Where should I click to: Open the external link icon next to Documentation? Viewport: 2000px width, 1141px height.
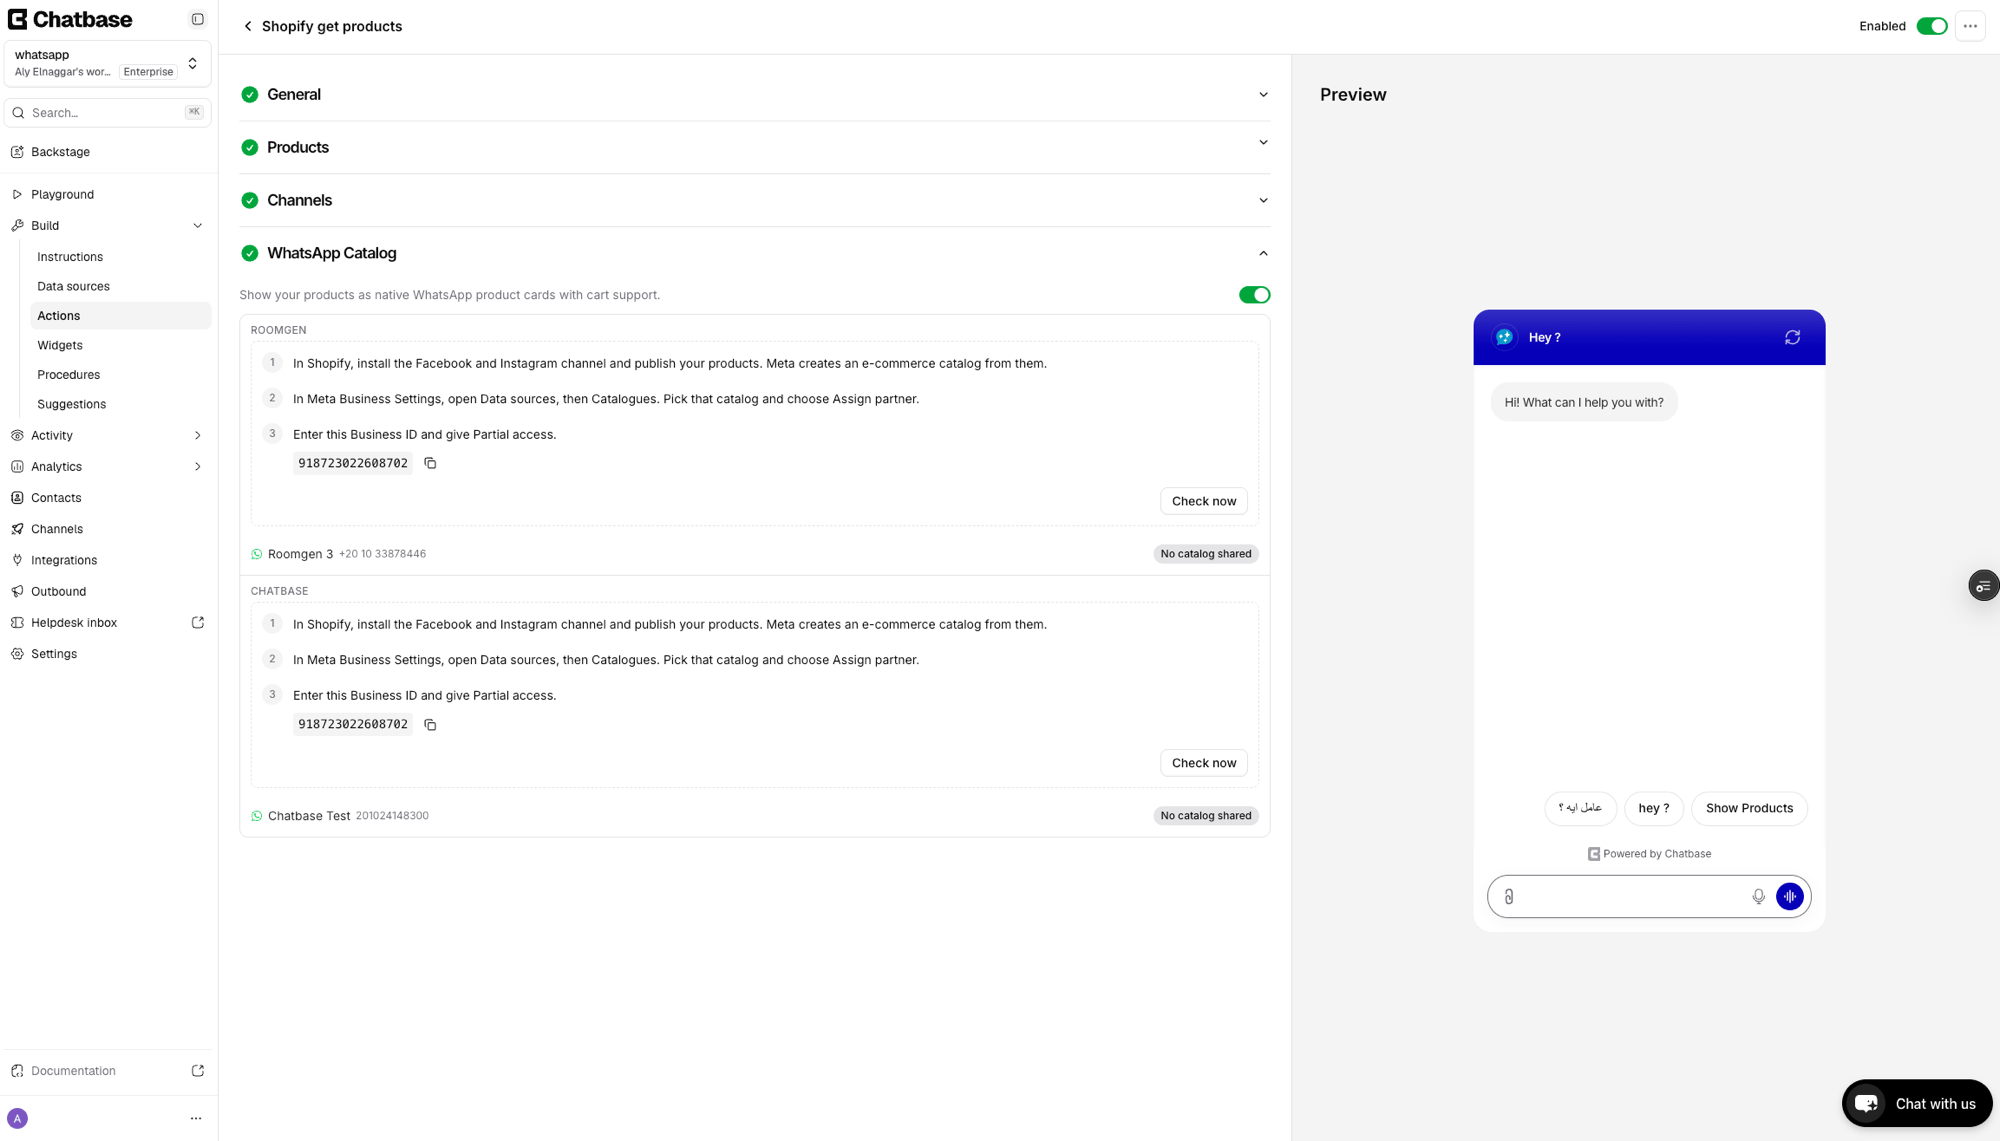click(x=198, y=1070)
